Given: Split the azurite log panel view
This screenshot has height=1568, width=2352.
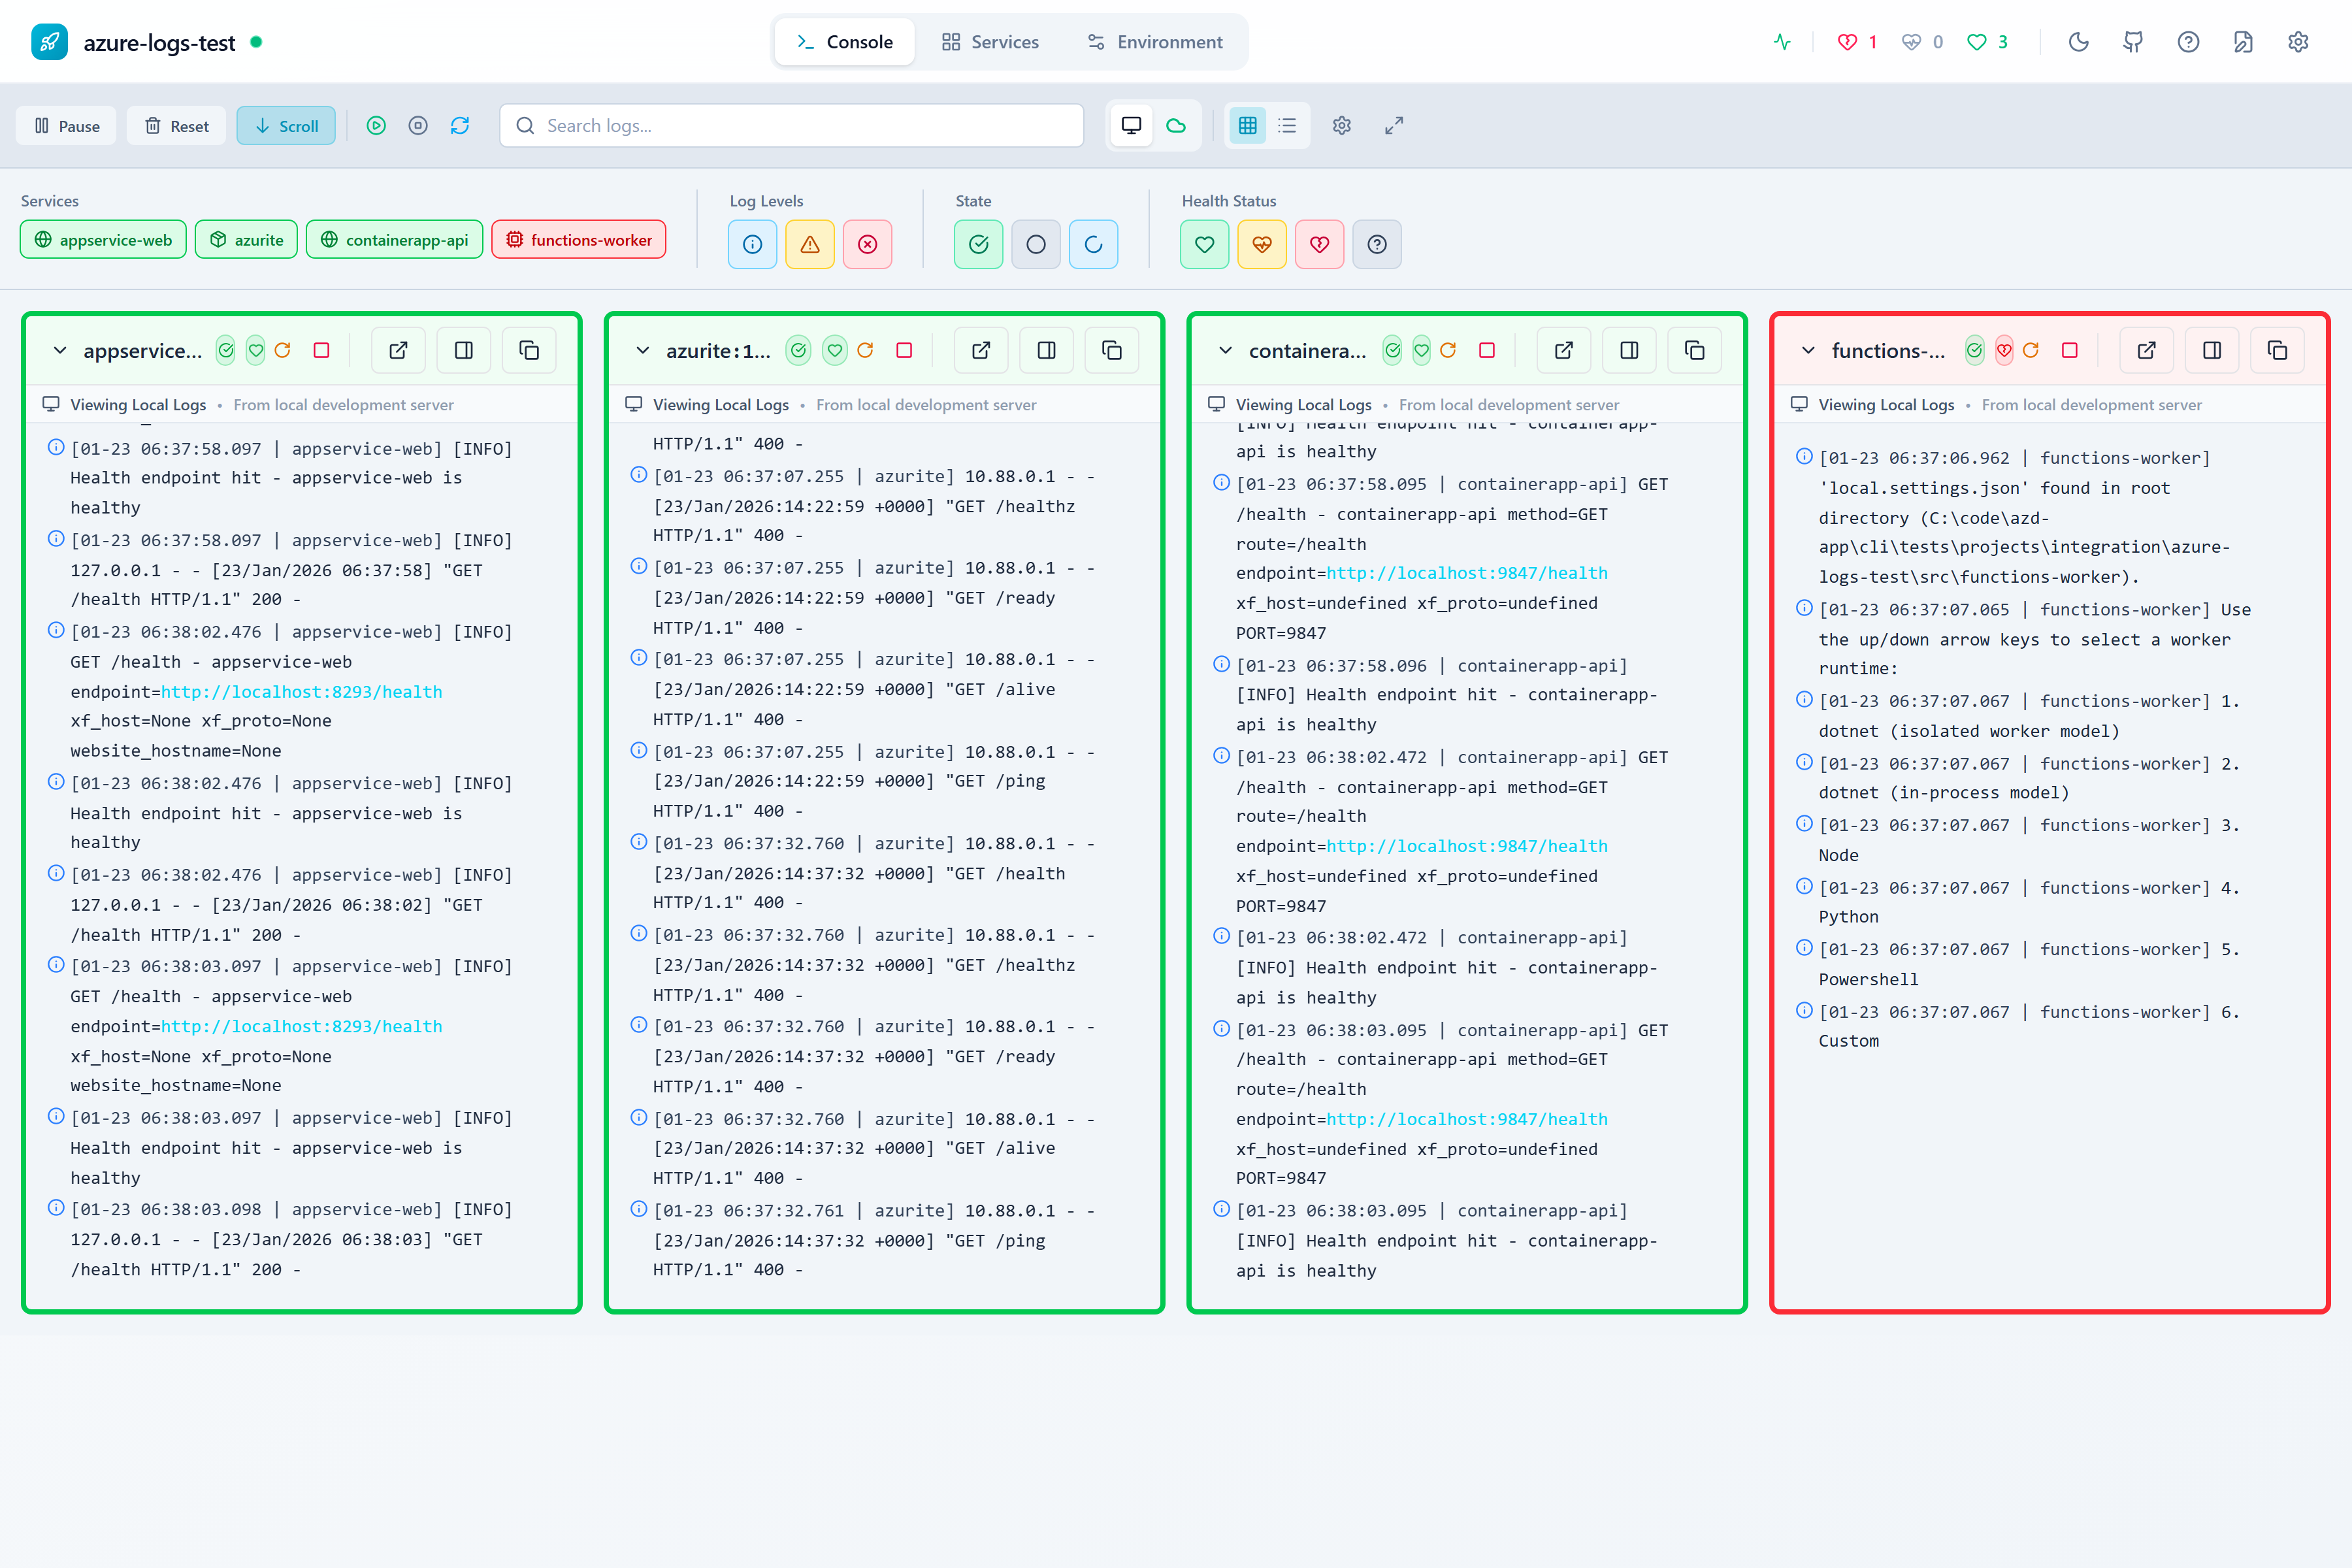Looking at the screenshot, I should pyautogui.click(x=1046, y=350).
